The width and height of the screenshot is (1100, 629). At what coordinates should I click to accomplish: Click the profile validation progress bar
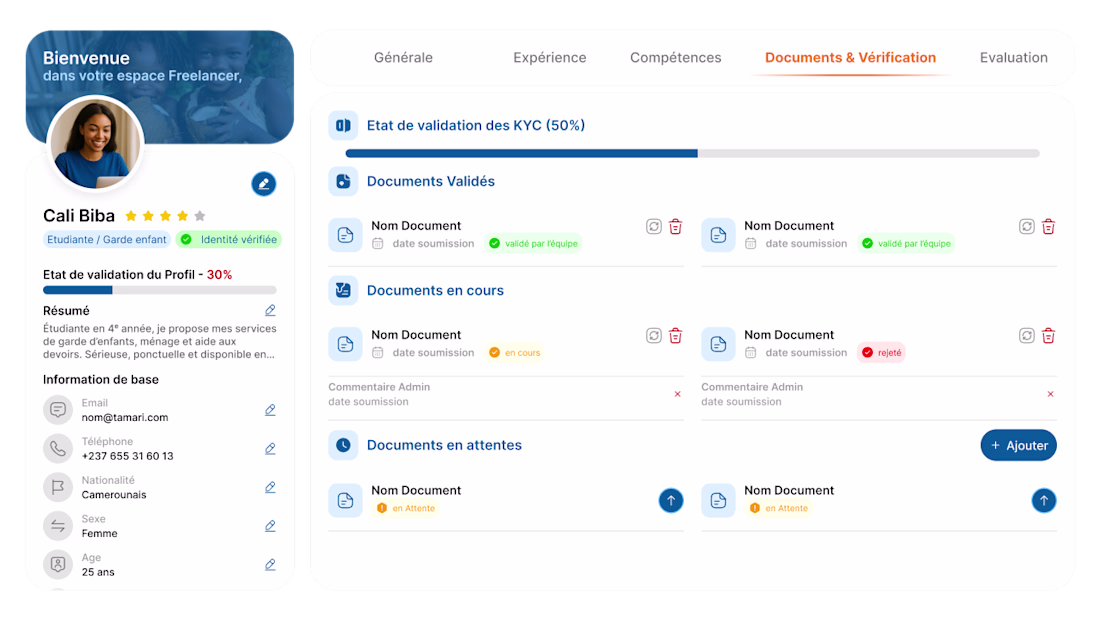(x=160, y=290)
